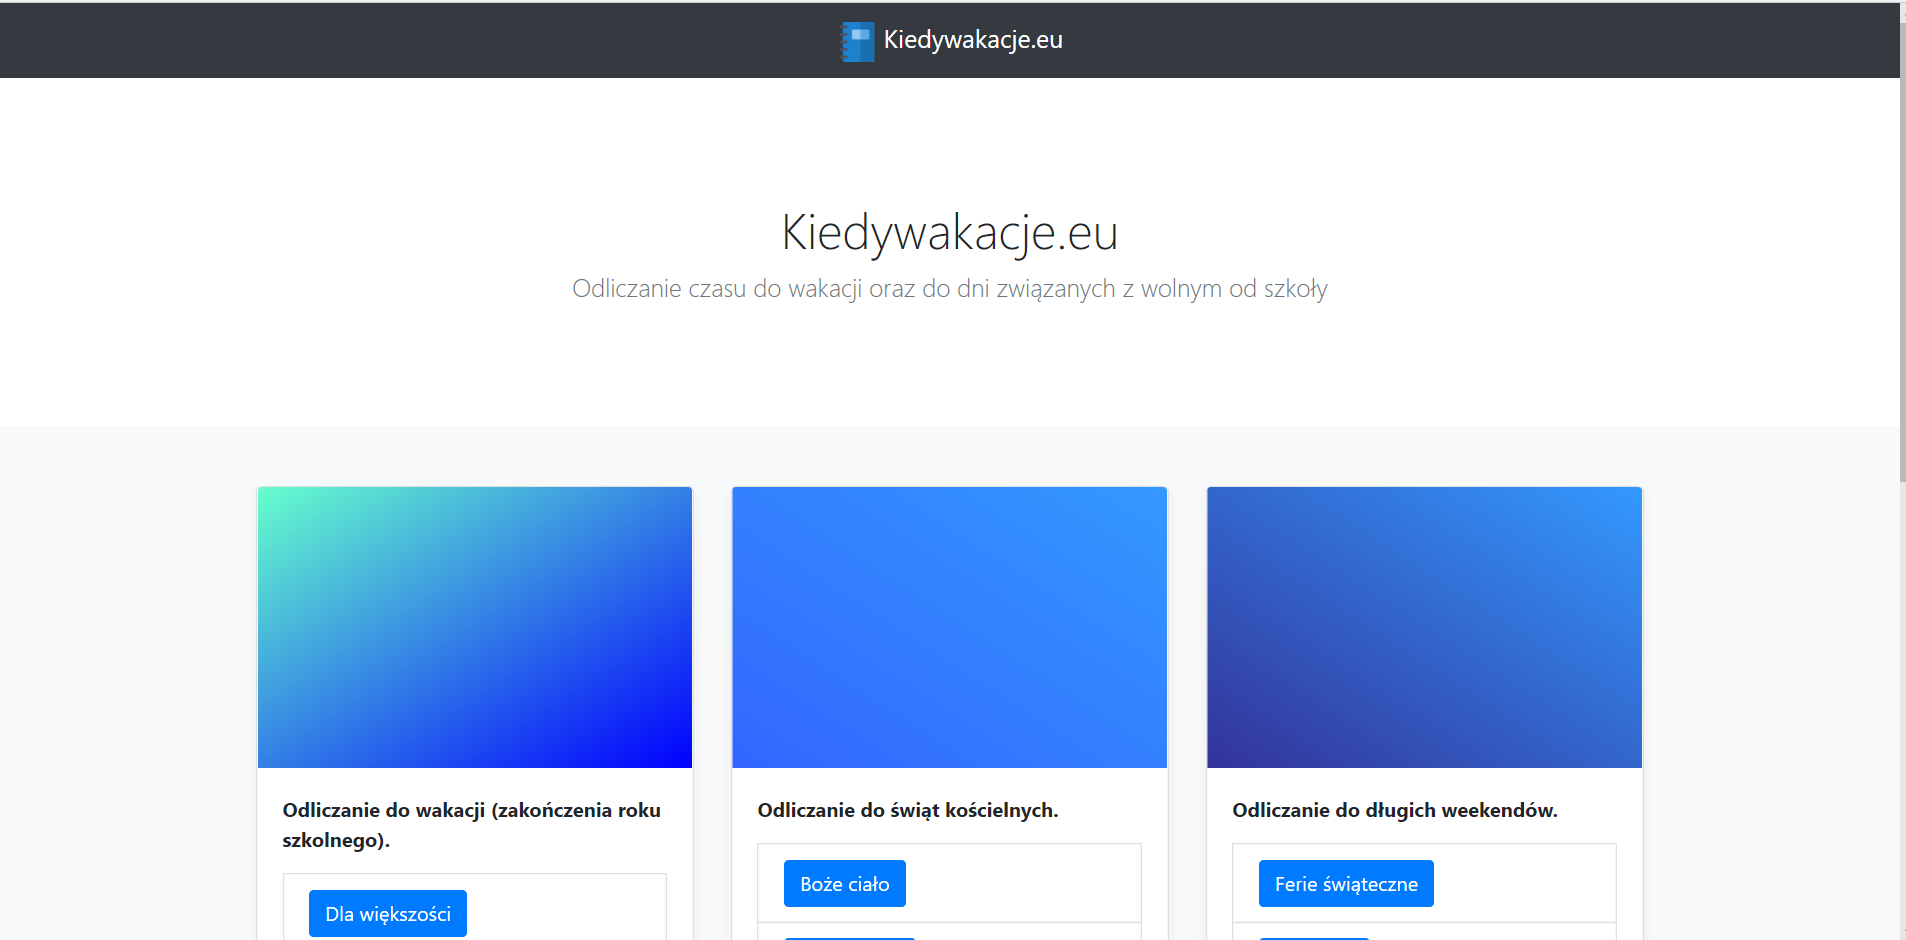The width and height of the screenshot is (1906, 940).
Task: Click the vertical scrollbar thumb
Action: click(1902, 240)
